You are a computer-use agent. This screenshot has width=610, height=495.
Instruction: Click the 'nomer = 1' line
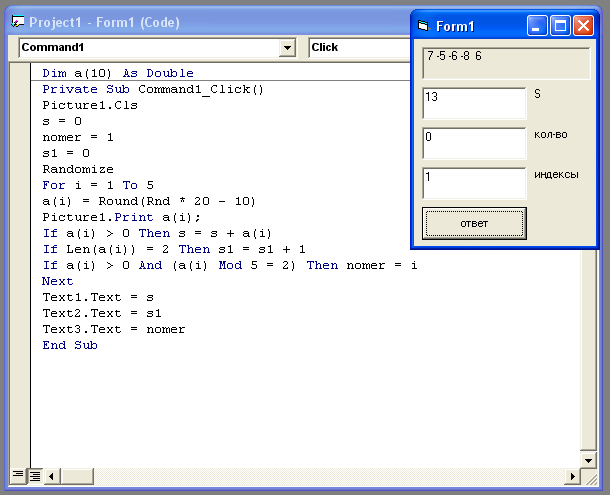pyautogui.click(x=78, y=137)
